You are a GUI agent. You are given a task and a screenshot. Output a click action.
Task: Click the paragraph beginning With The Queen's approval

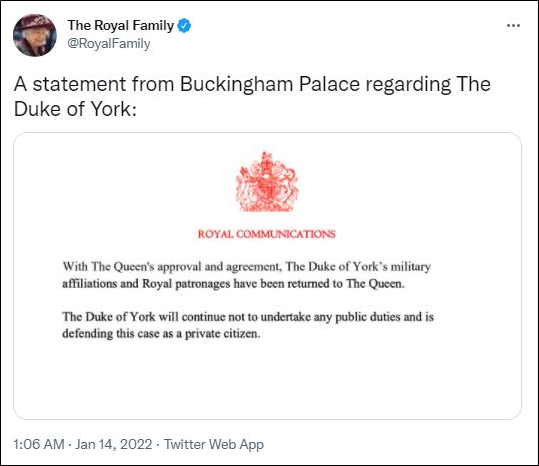pyautogui.click(x=246, y=275)
